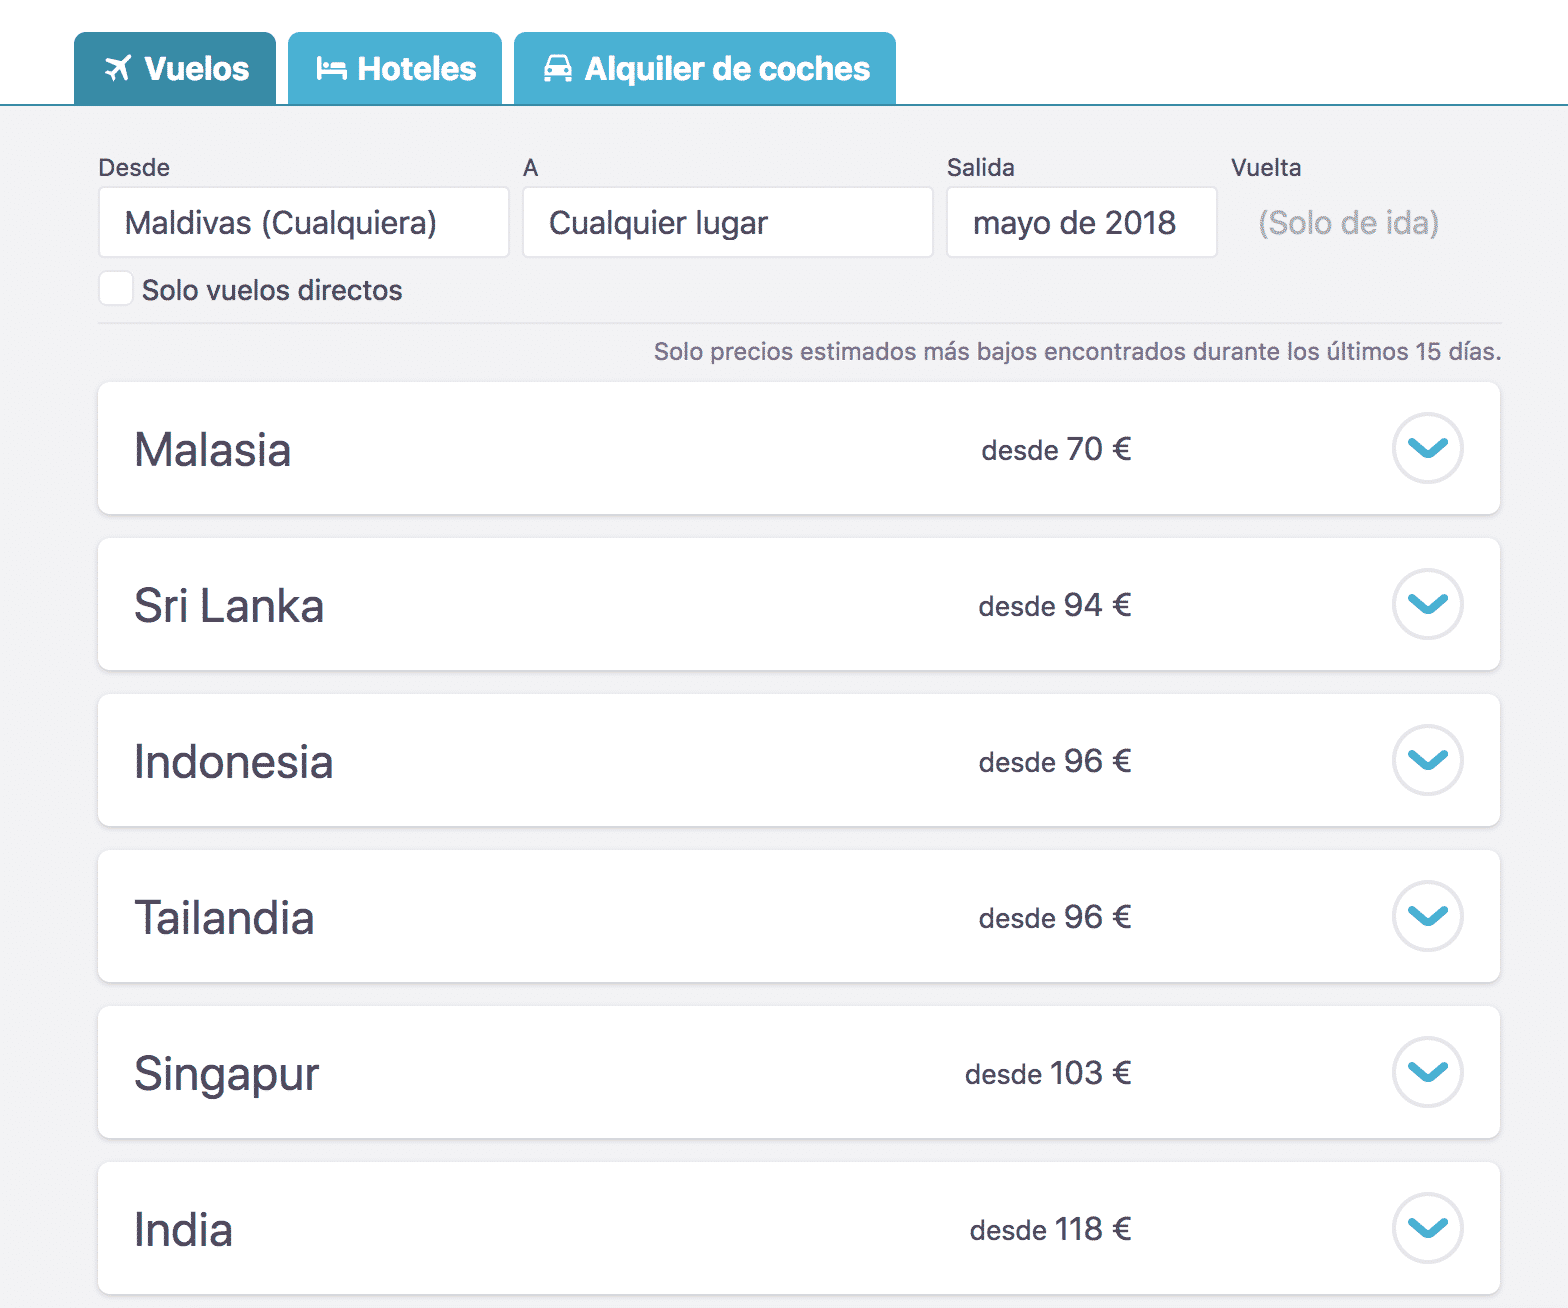Click the Tailandia destination title
The height and width of the screenshot is (1308, 1568).
coord(224,917)
